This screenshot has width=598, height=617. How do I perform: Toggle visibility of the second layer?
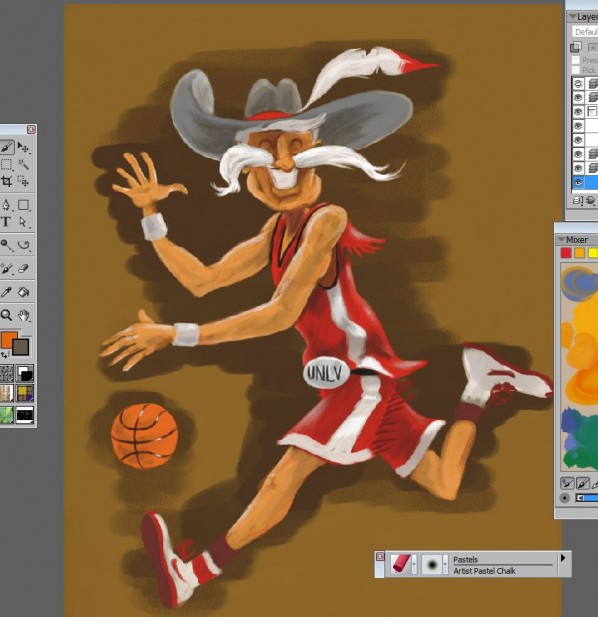(x=578, y=97)
